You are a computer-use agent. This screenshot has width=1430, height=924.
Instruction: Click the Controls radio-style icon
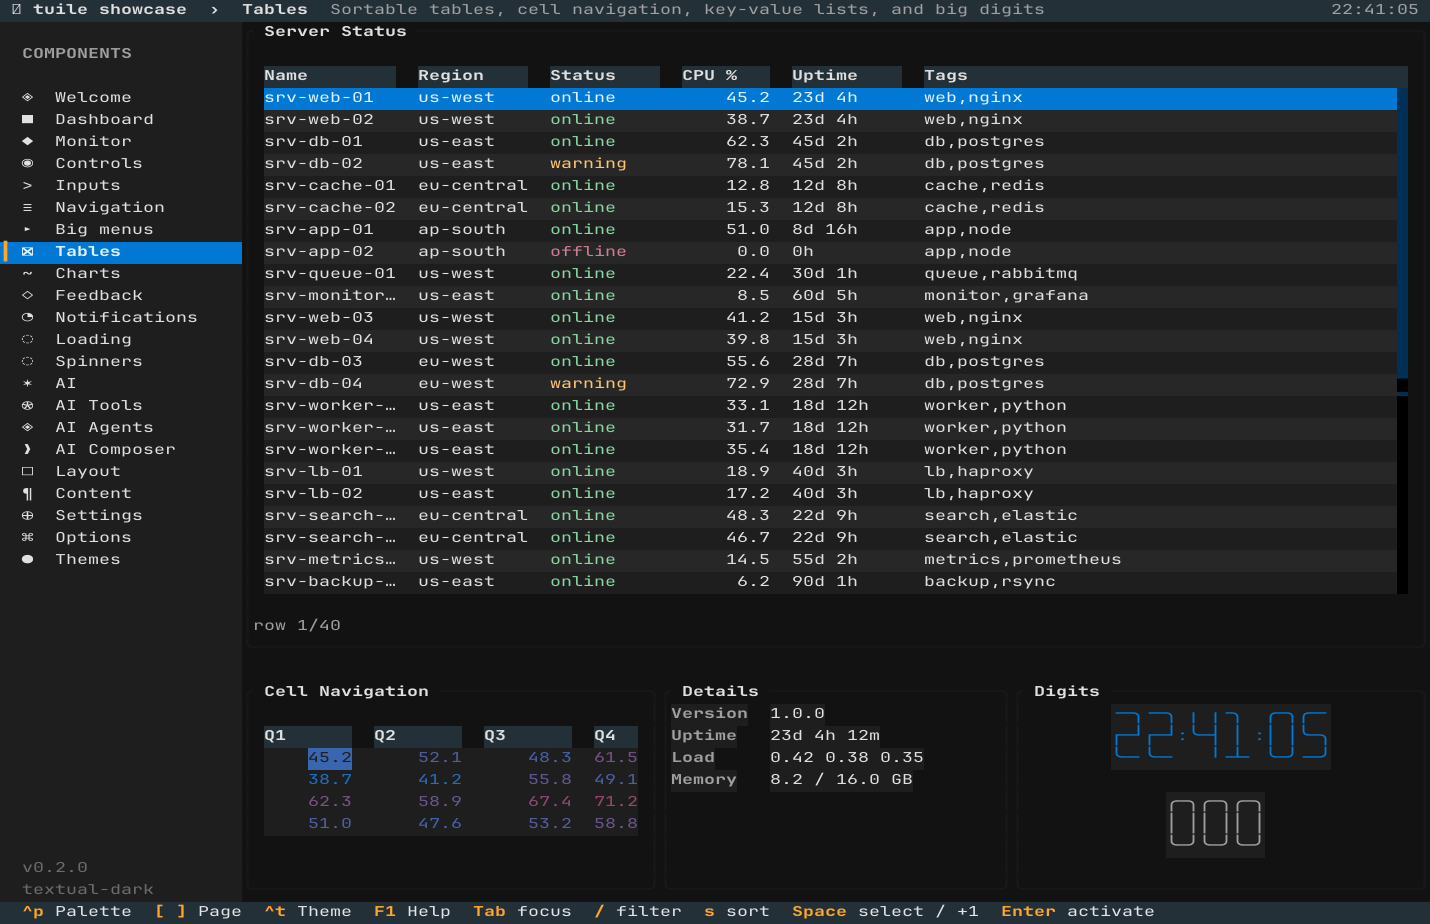tap(27, 163)
